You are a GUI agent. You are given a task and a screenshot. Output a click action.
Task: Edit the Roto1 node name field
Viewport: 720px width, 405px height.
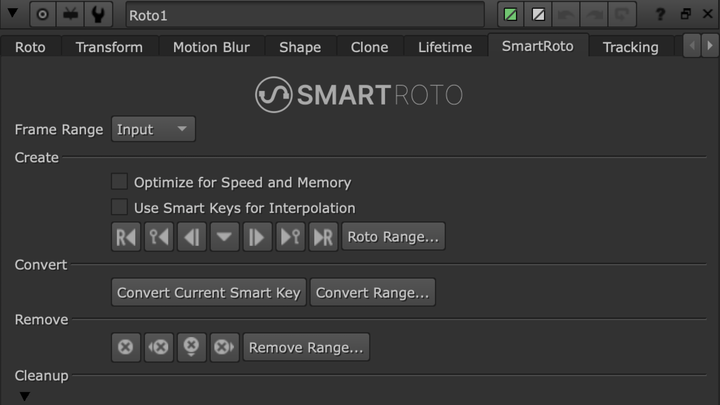(x=305, y=15)
